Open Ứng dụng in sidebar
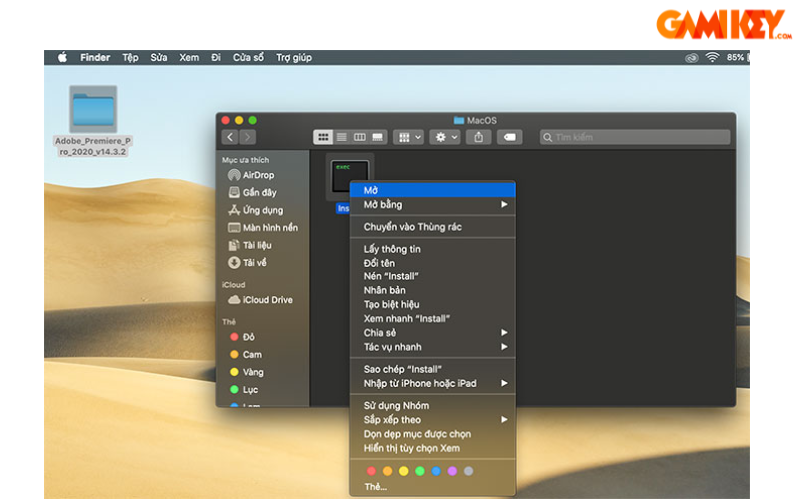800x500 pixels. pyautogui.click(x=263, y=210)
